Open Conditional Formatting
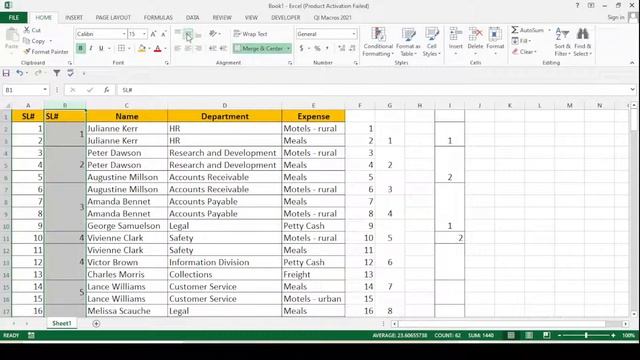640x360 pixels. (x=378, y=42)
